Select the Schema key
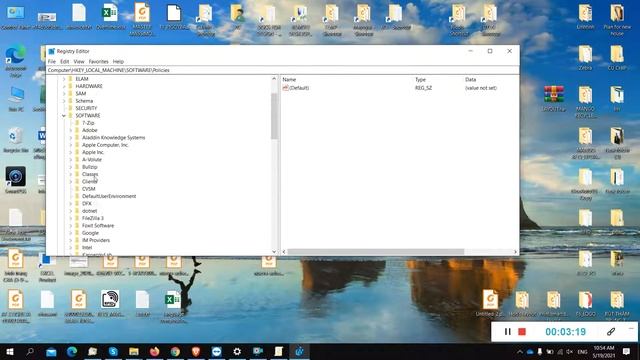This screenshot has width=640, height=360. (84, 101)
